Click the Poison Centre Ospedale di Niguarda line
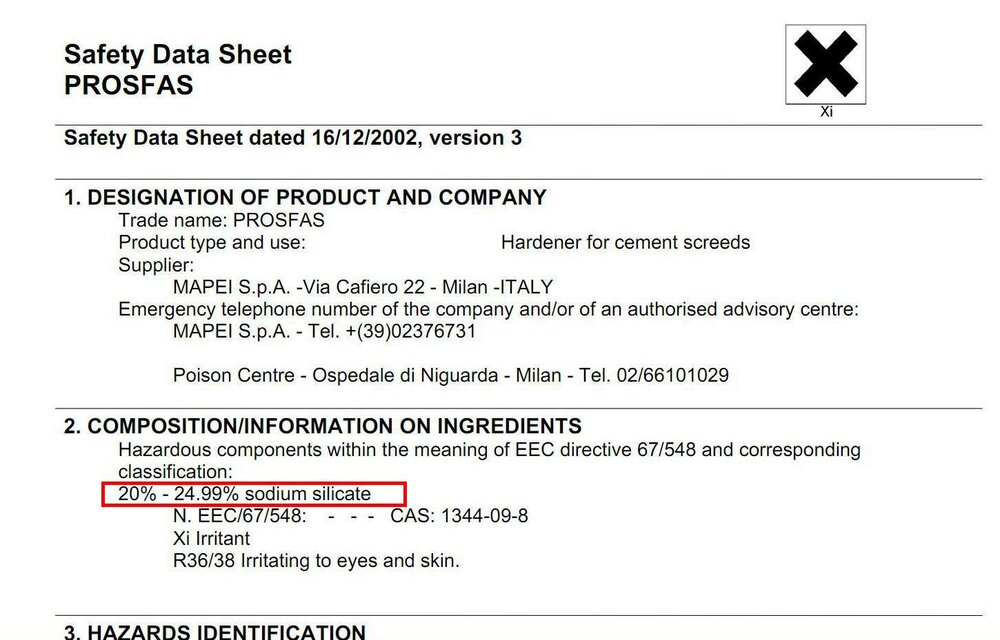1000x640 pixels. click(450, 376)
